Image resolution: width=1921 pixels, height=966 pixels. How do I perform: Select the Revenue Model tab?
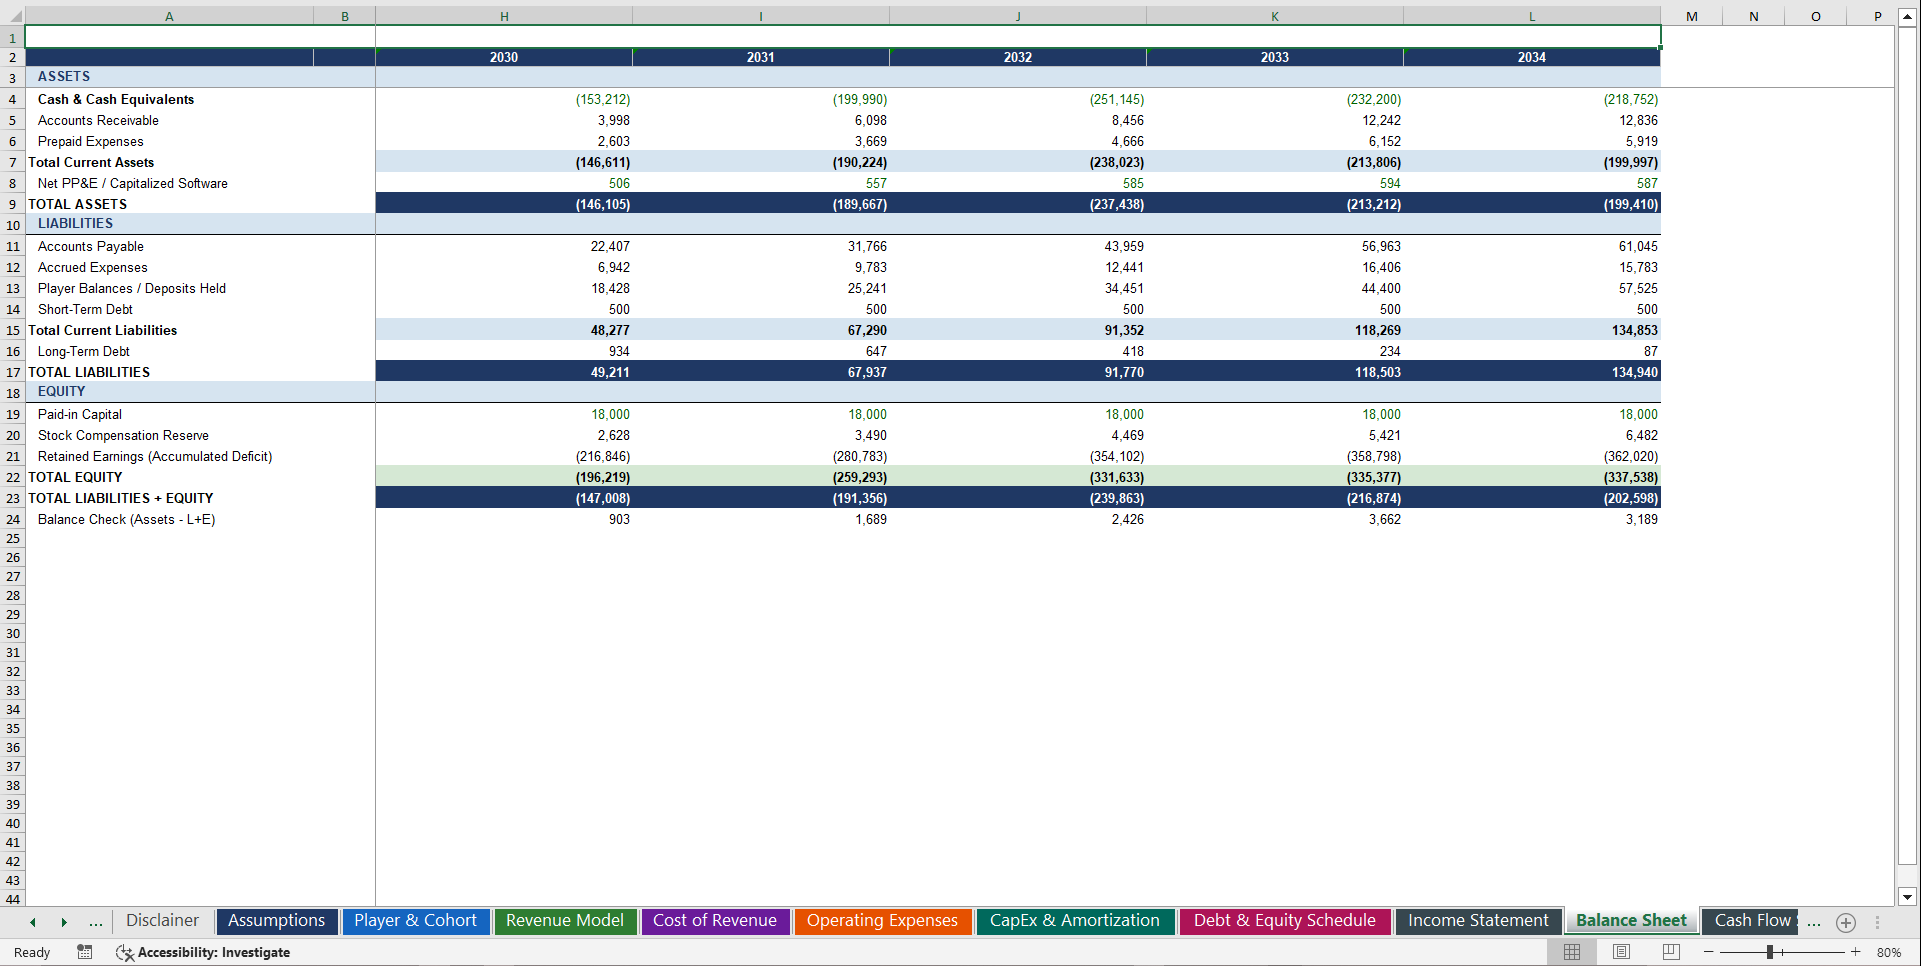565,921
